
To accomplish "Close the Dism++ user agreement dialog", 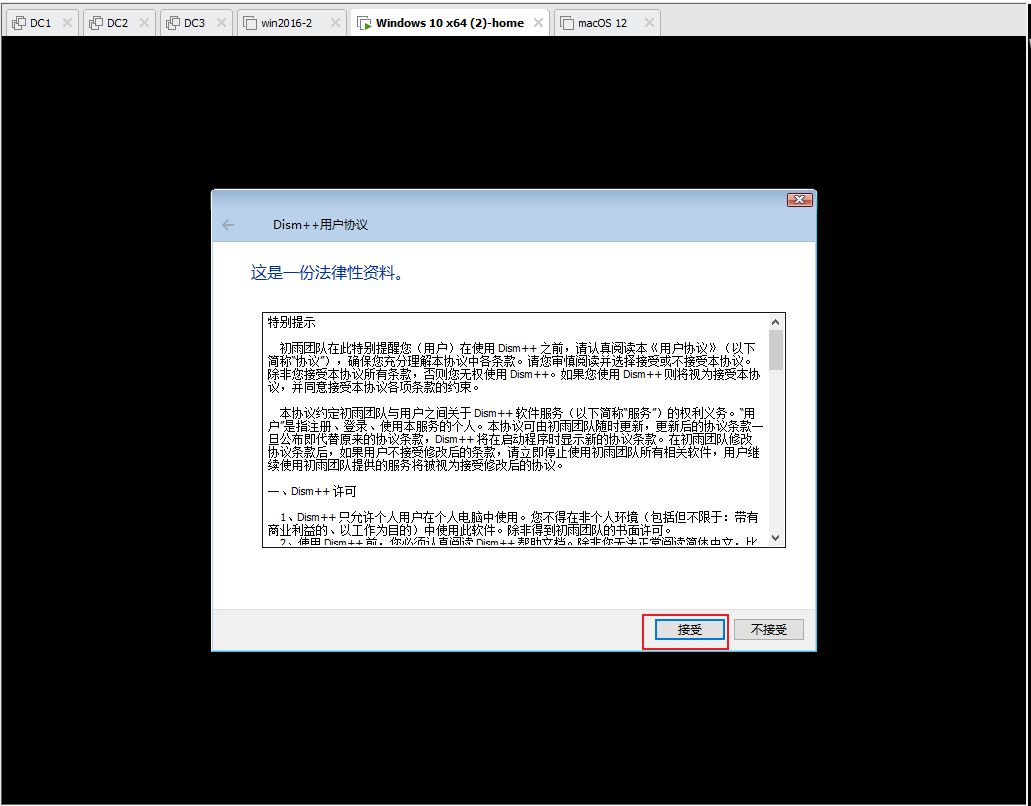I will [x=799, y=200].
